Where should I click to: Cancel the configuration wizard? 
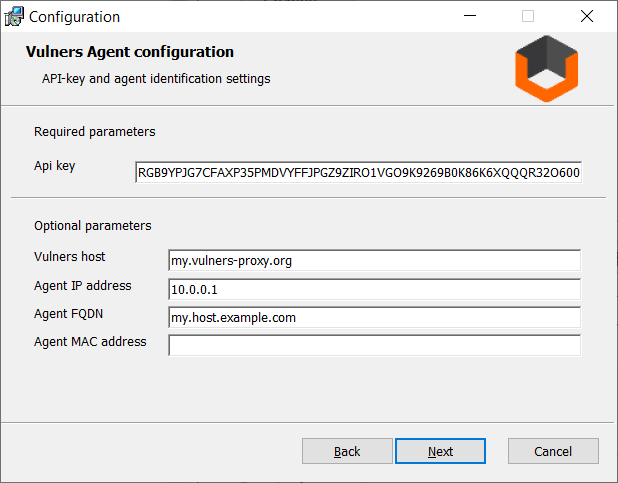pos(553,451)
